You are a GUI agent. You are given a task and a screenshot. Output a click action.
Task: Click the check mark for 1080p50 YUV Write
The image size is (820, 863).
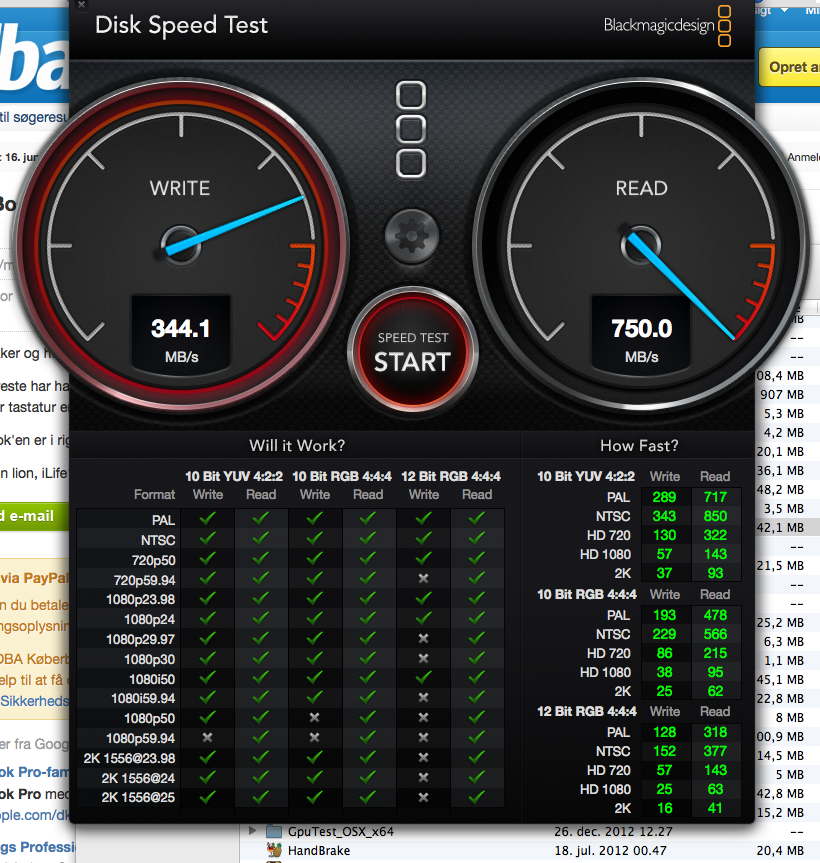click(x=207, y=718)
